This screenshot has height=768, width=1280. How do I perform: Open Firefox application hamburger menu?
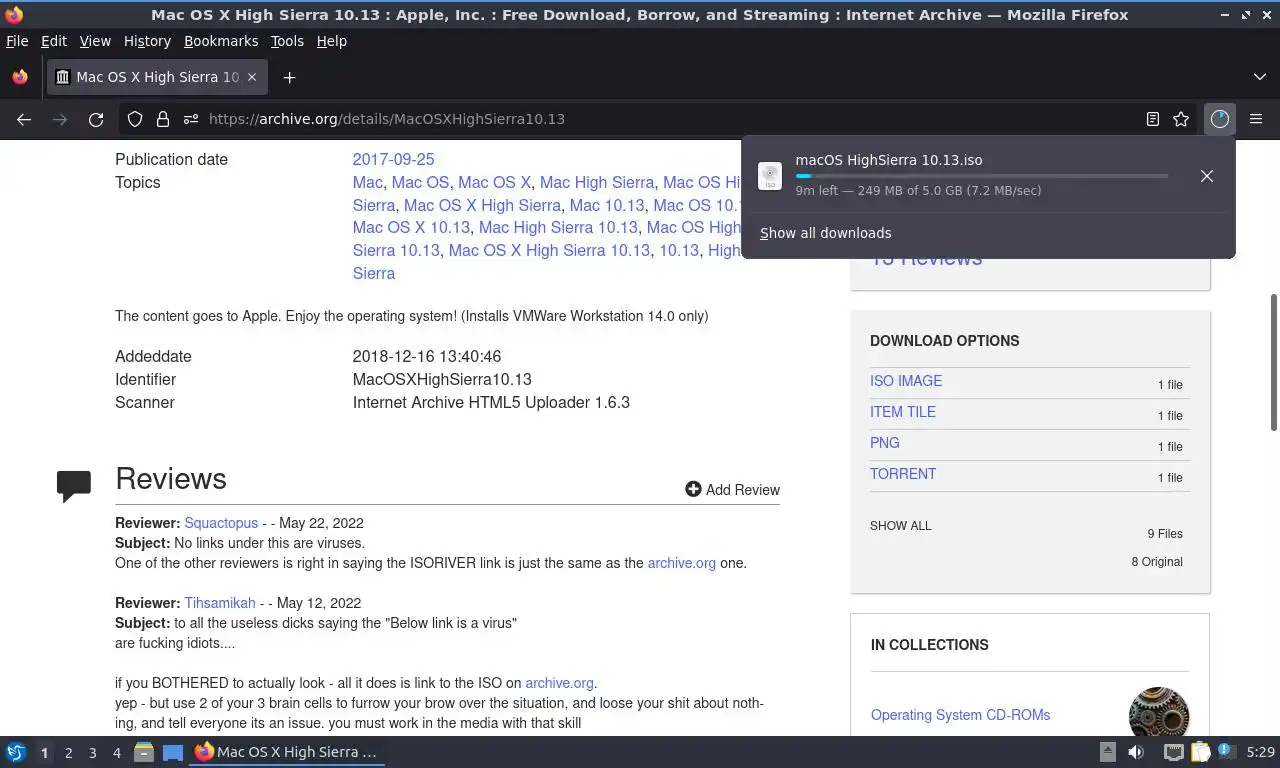(1256, 119)
